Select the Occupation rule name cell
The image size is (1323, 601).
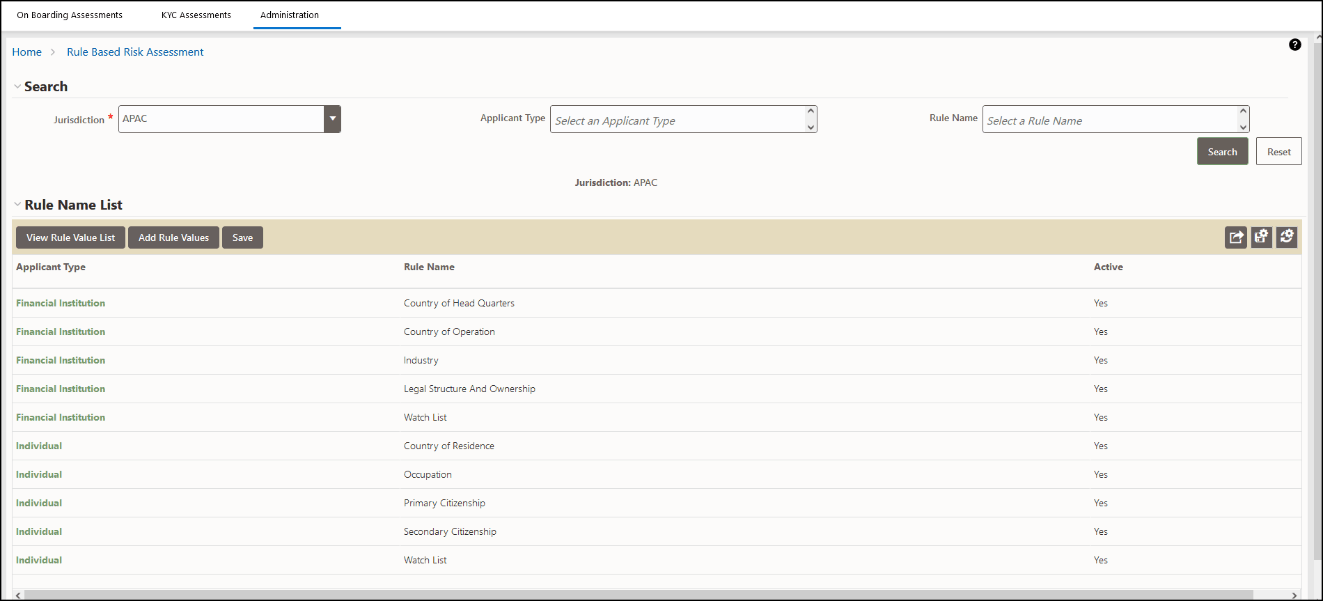coord(428,475)
